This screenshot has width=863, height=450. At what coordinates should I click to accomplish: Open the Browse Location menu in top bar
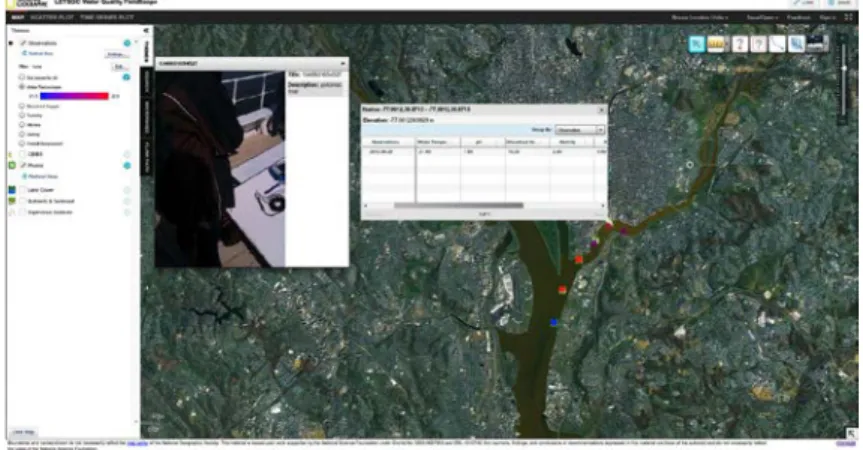[x=699, y=18]
